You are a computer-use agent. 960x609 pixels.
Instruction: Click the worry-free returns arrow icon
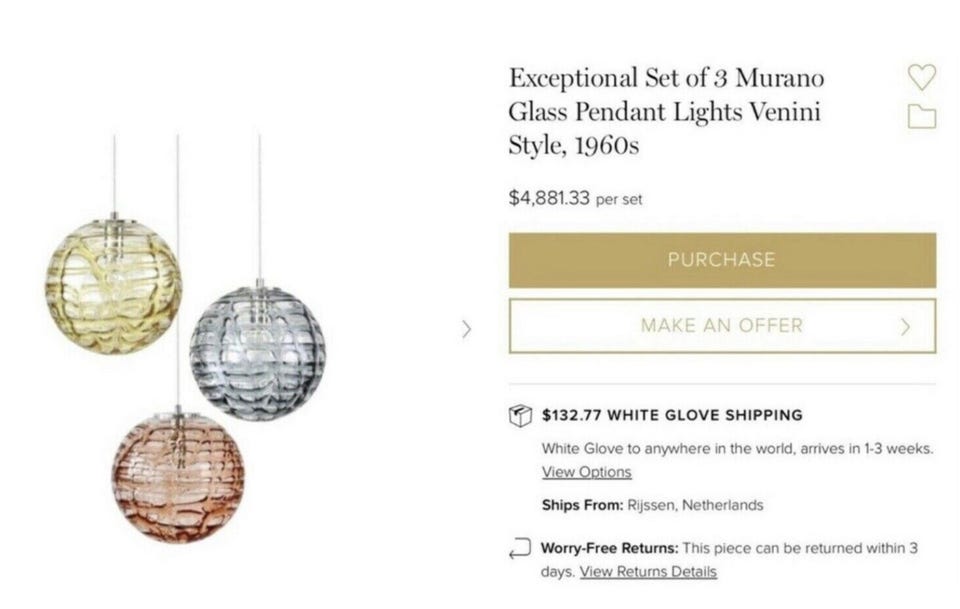[520, 548]
